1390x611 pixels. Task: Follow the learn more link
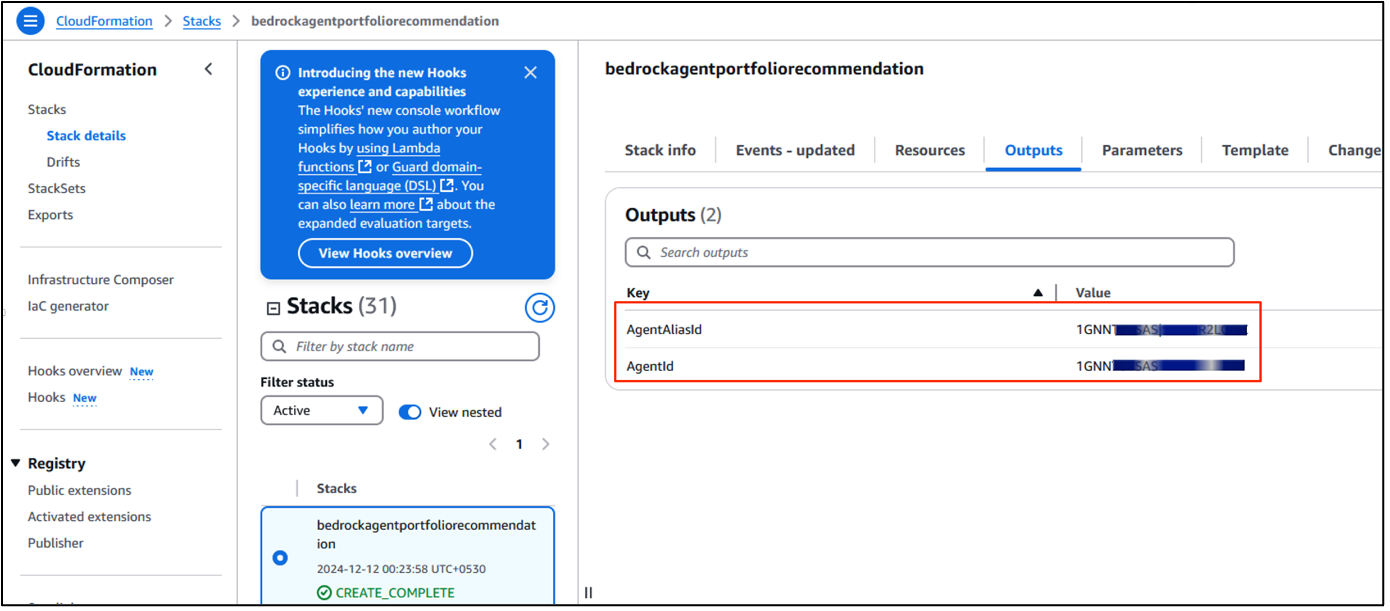382,204
